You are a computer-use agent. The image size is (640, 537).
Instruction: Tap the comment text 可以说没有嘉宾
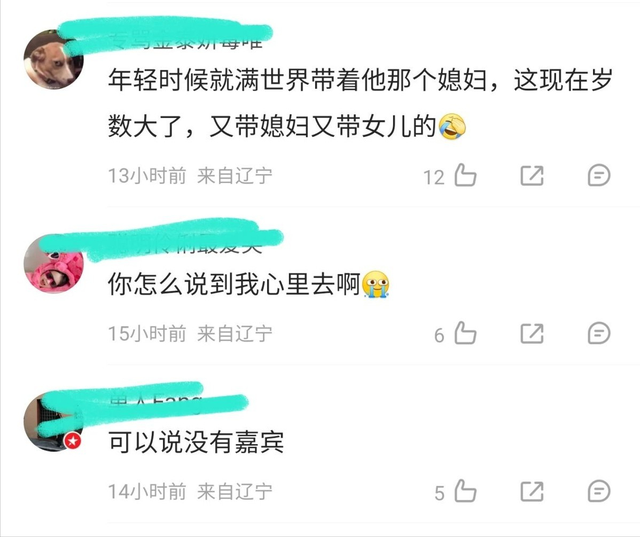(196, 442)
